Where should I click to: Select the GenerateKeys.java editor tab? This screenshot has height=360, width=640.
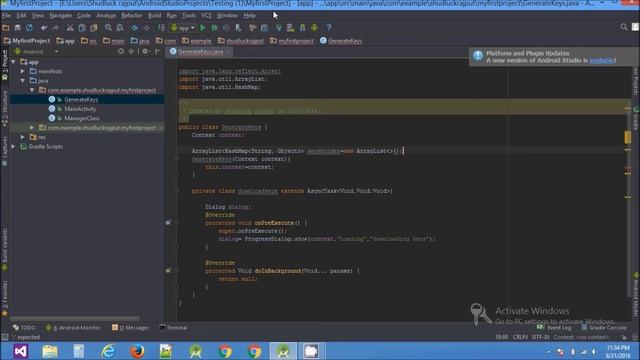tap(198, 52)
